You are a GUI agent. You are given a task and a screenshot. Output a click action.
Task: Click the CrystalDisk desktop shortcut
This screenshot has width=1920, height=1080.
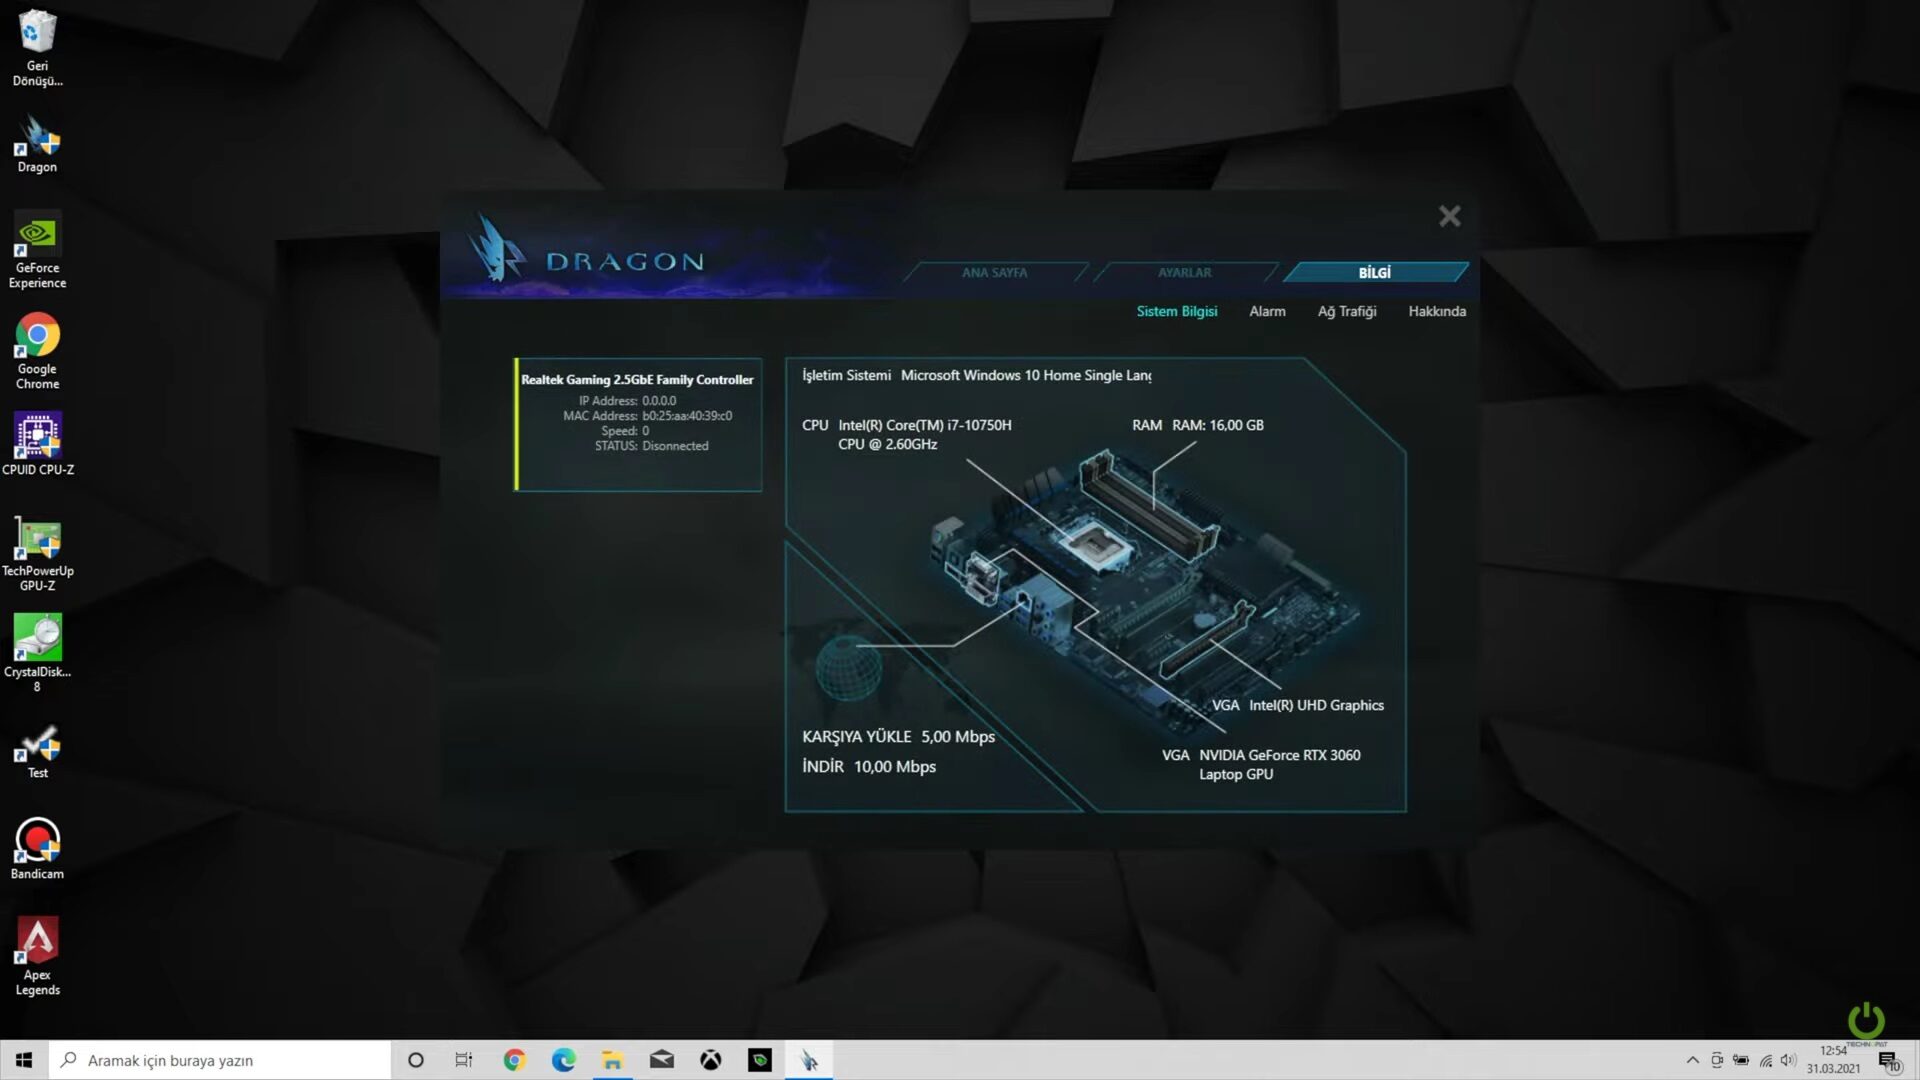click(x=37, y=650)
